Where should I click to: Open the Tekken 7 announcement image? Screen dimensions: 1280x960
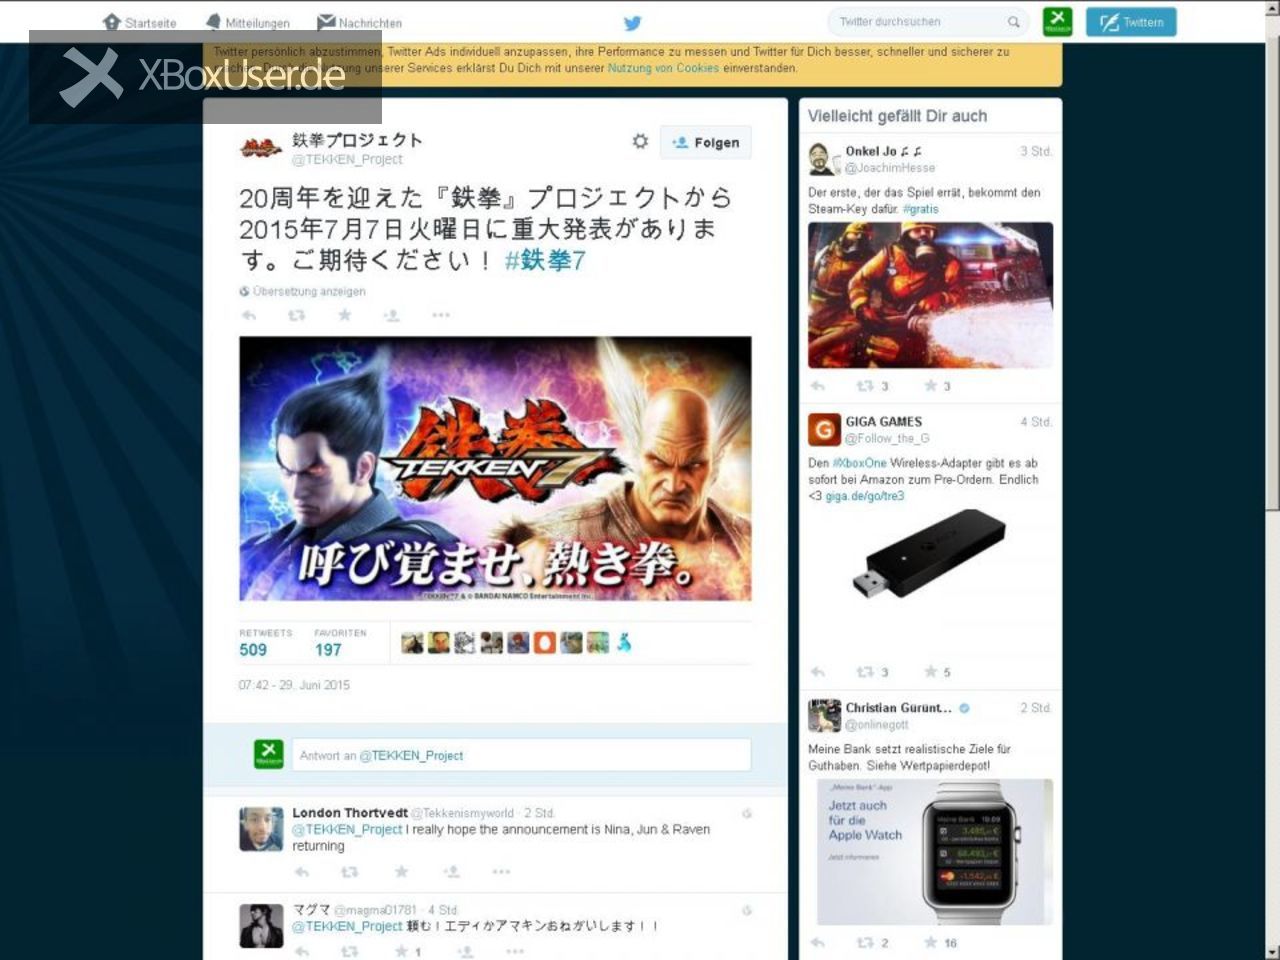tap(495, 468)
